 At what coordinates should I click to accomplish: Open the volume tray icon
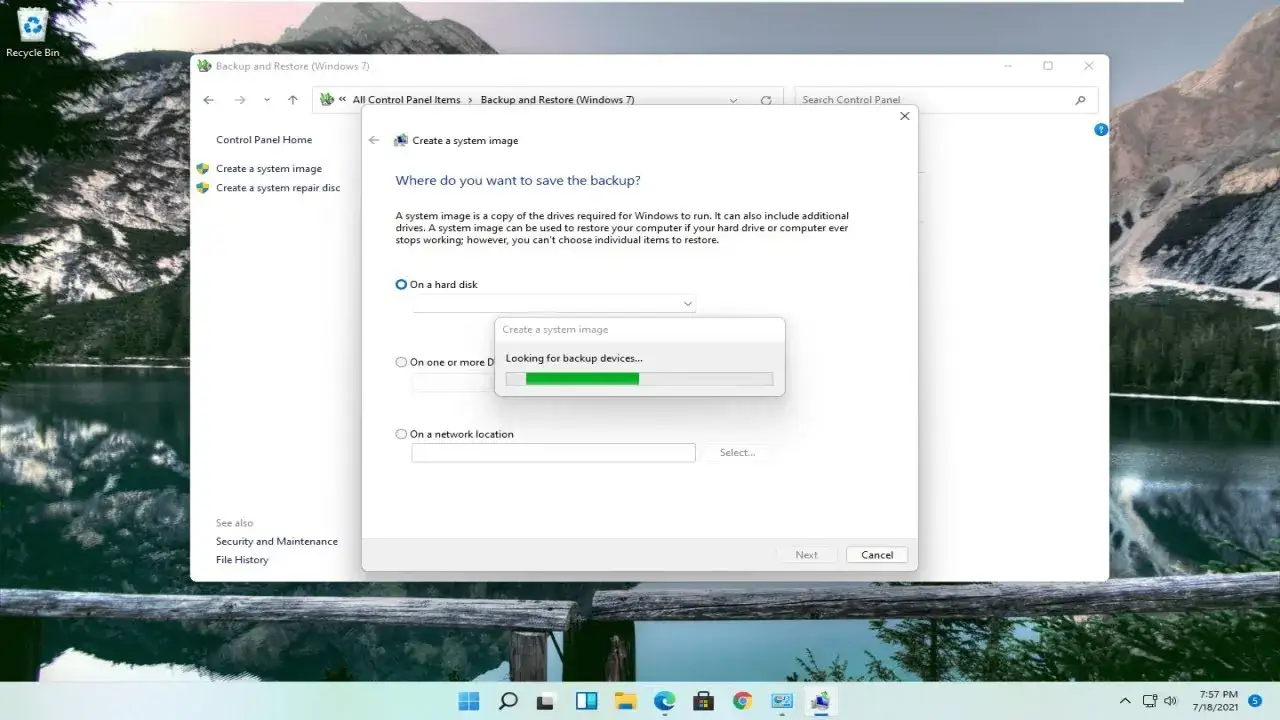point(1171,701)
